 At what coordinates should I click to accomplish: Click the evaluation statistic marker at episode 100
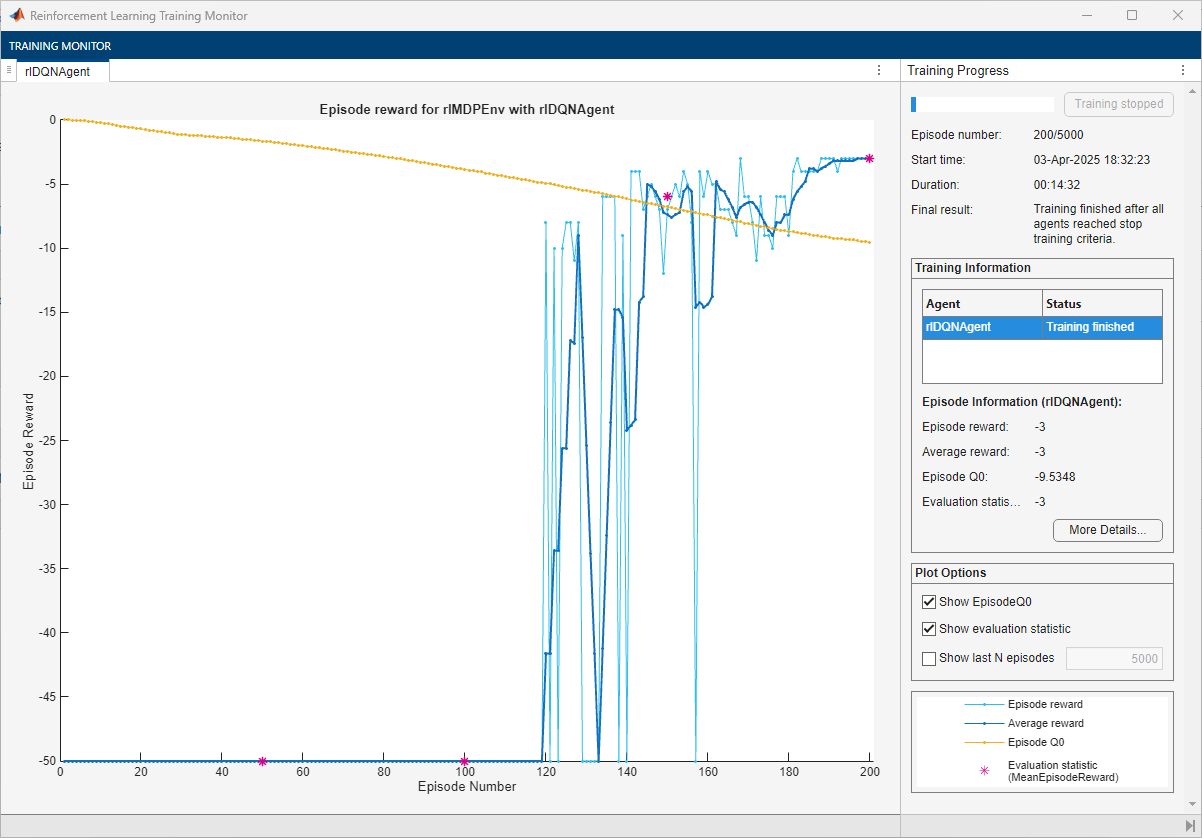tap(464, 761)
